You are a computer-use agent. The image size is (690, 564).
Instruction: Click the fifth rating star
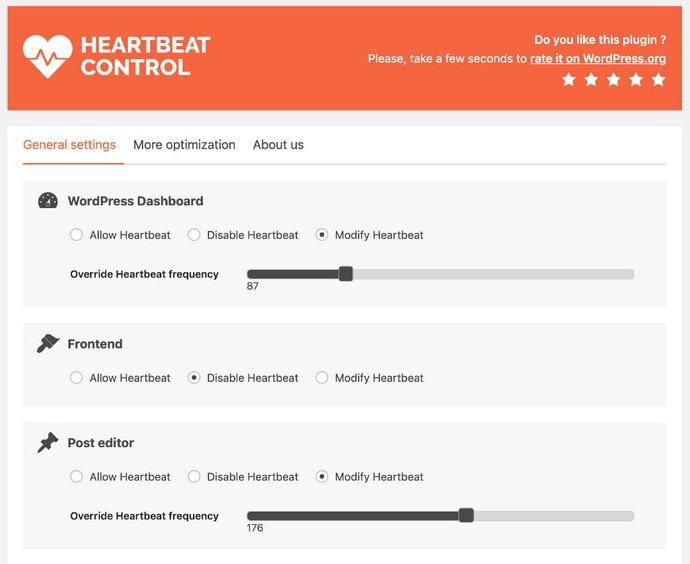coord(658,80)
